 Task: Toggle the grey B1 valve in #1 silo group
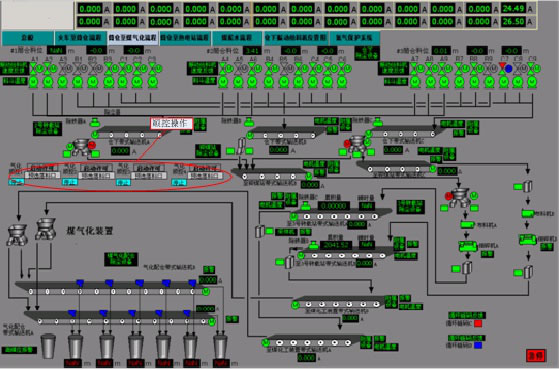77,68
